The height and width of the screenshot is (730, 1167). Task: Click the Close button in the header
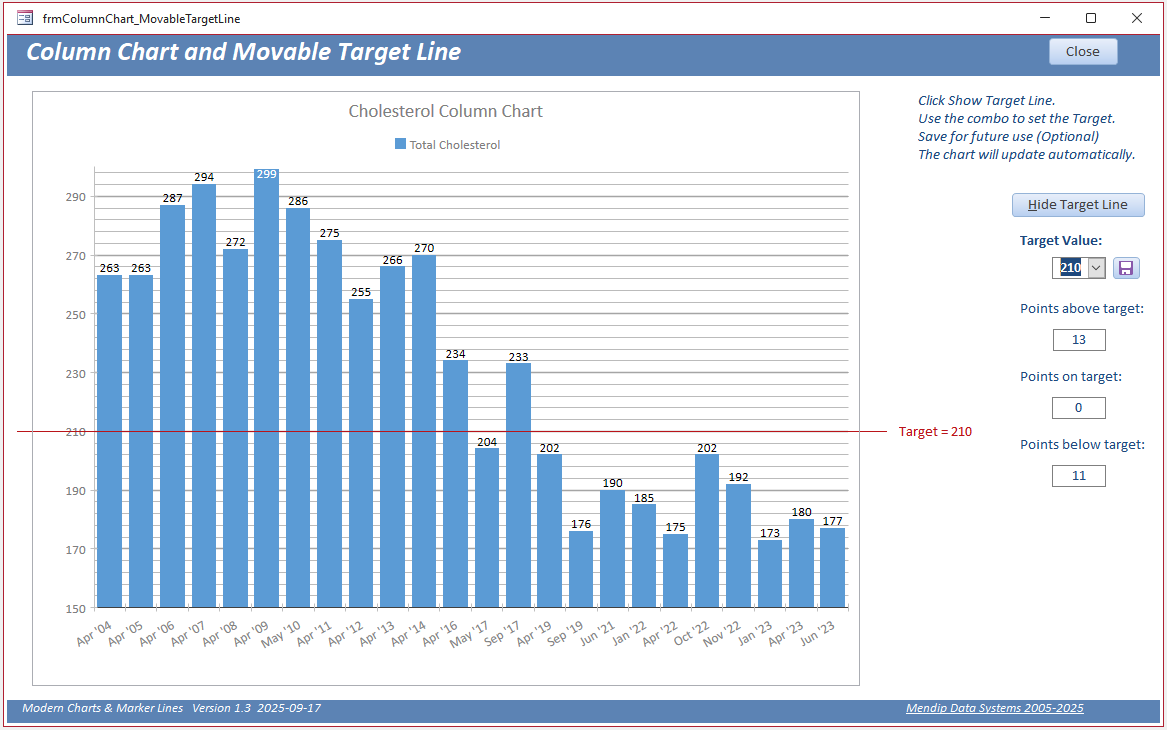pos(1083,51)
